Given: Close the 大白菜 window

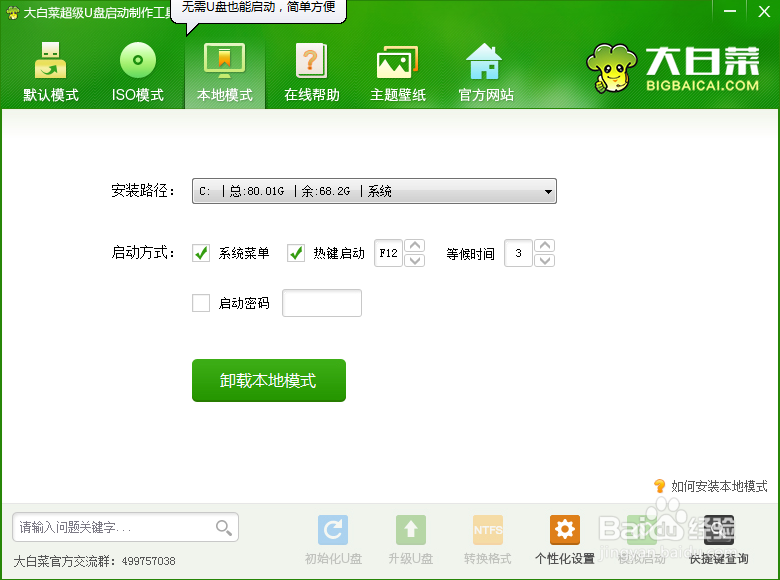Looking at the screenshot, I should 764,11.
